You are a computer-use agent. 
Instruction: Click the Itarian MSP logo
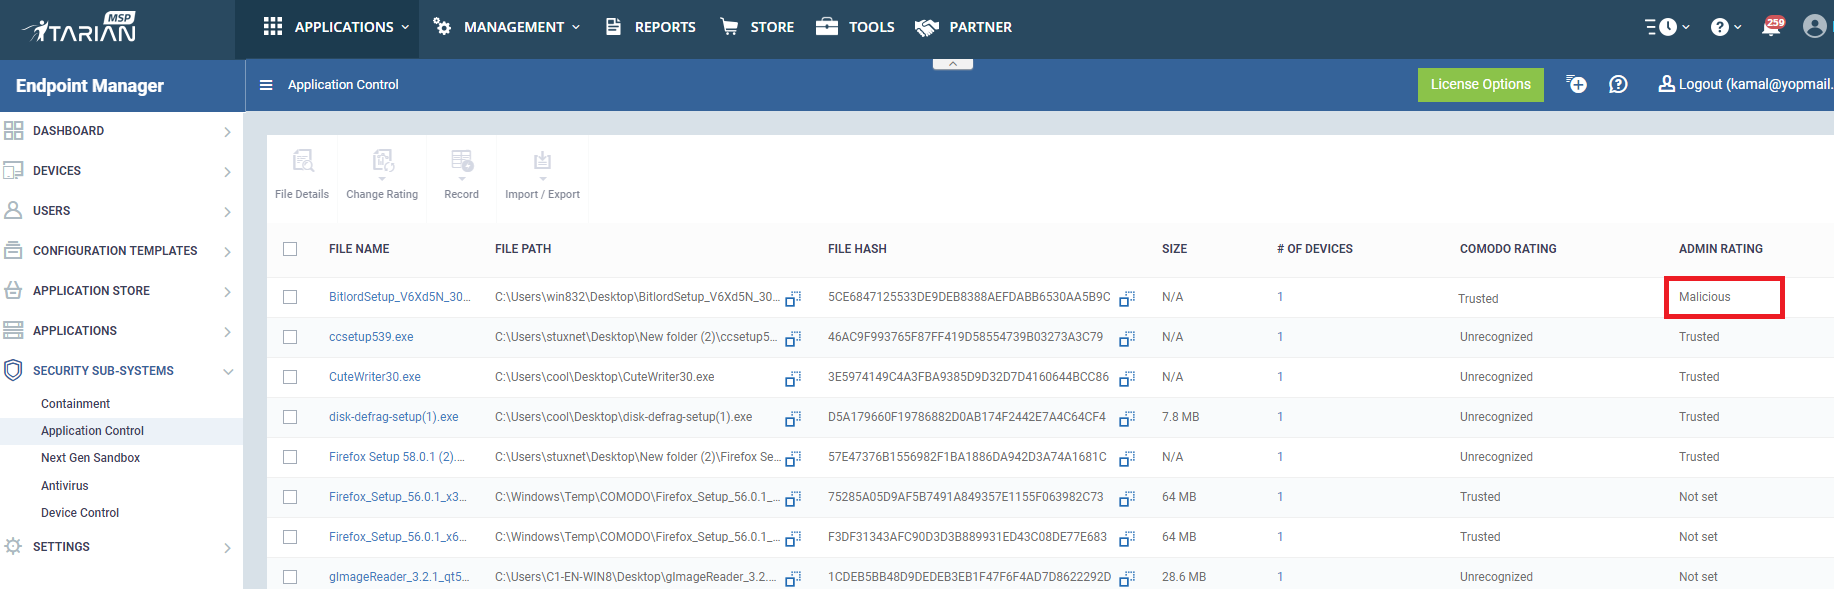80,28
